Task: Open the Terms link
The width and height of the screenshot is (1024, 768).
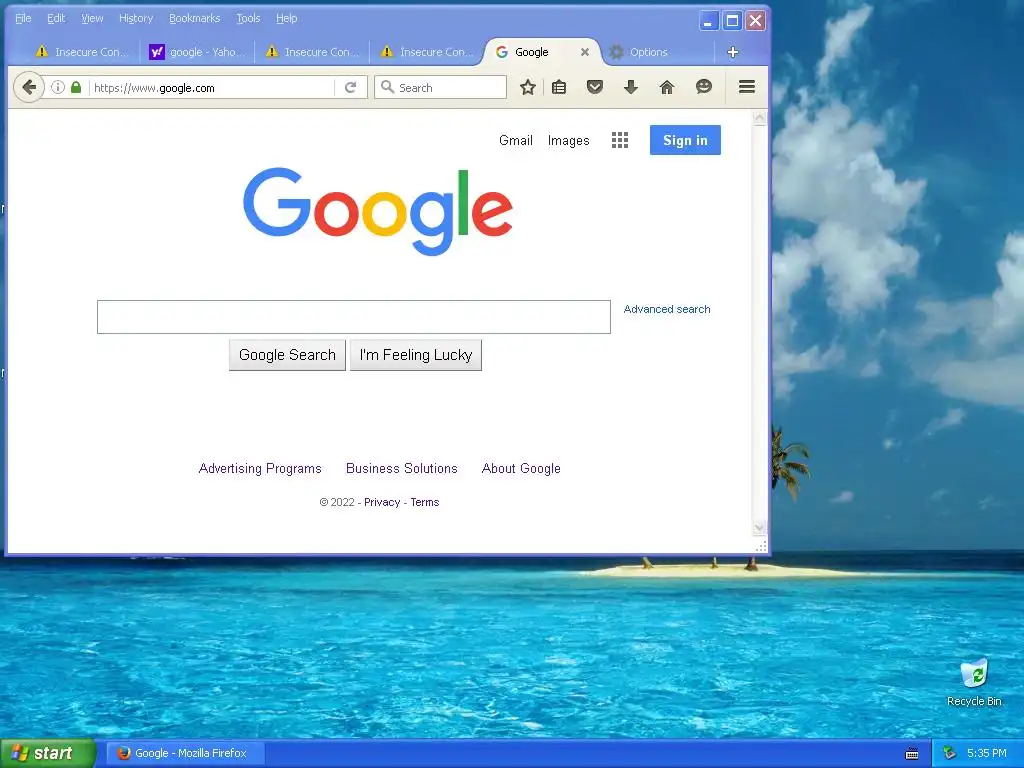Action: [424, 502]
